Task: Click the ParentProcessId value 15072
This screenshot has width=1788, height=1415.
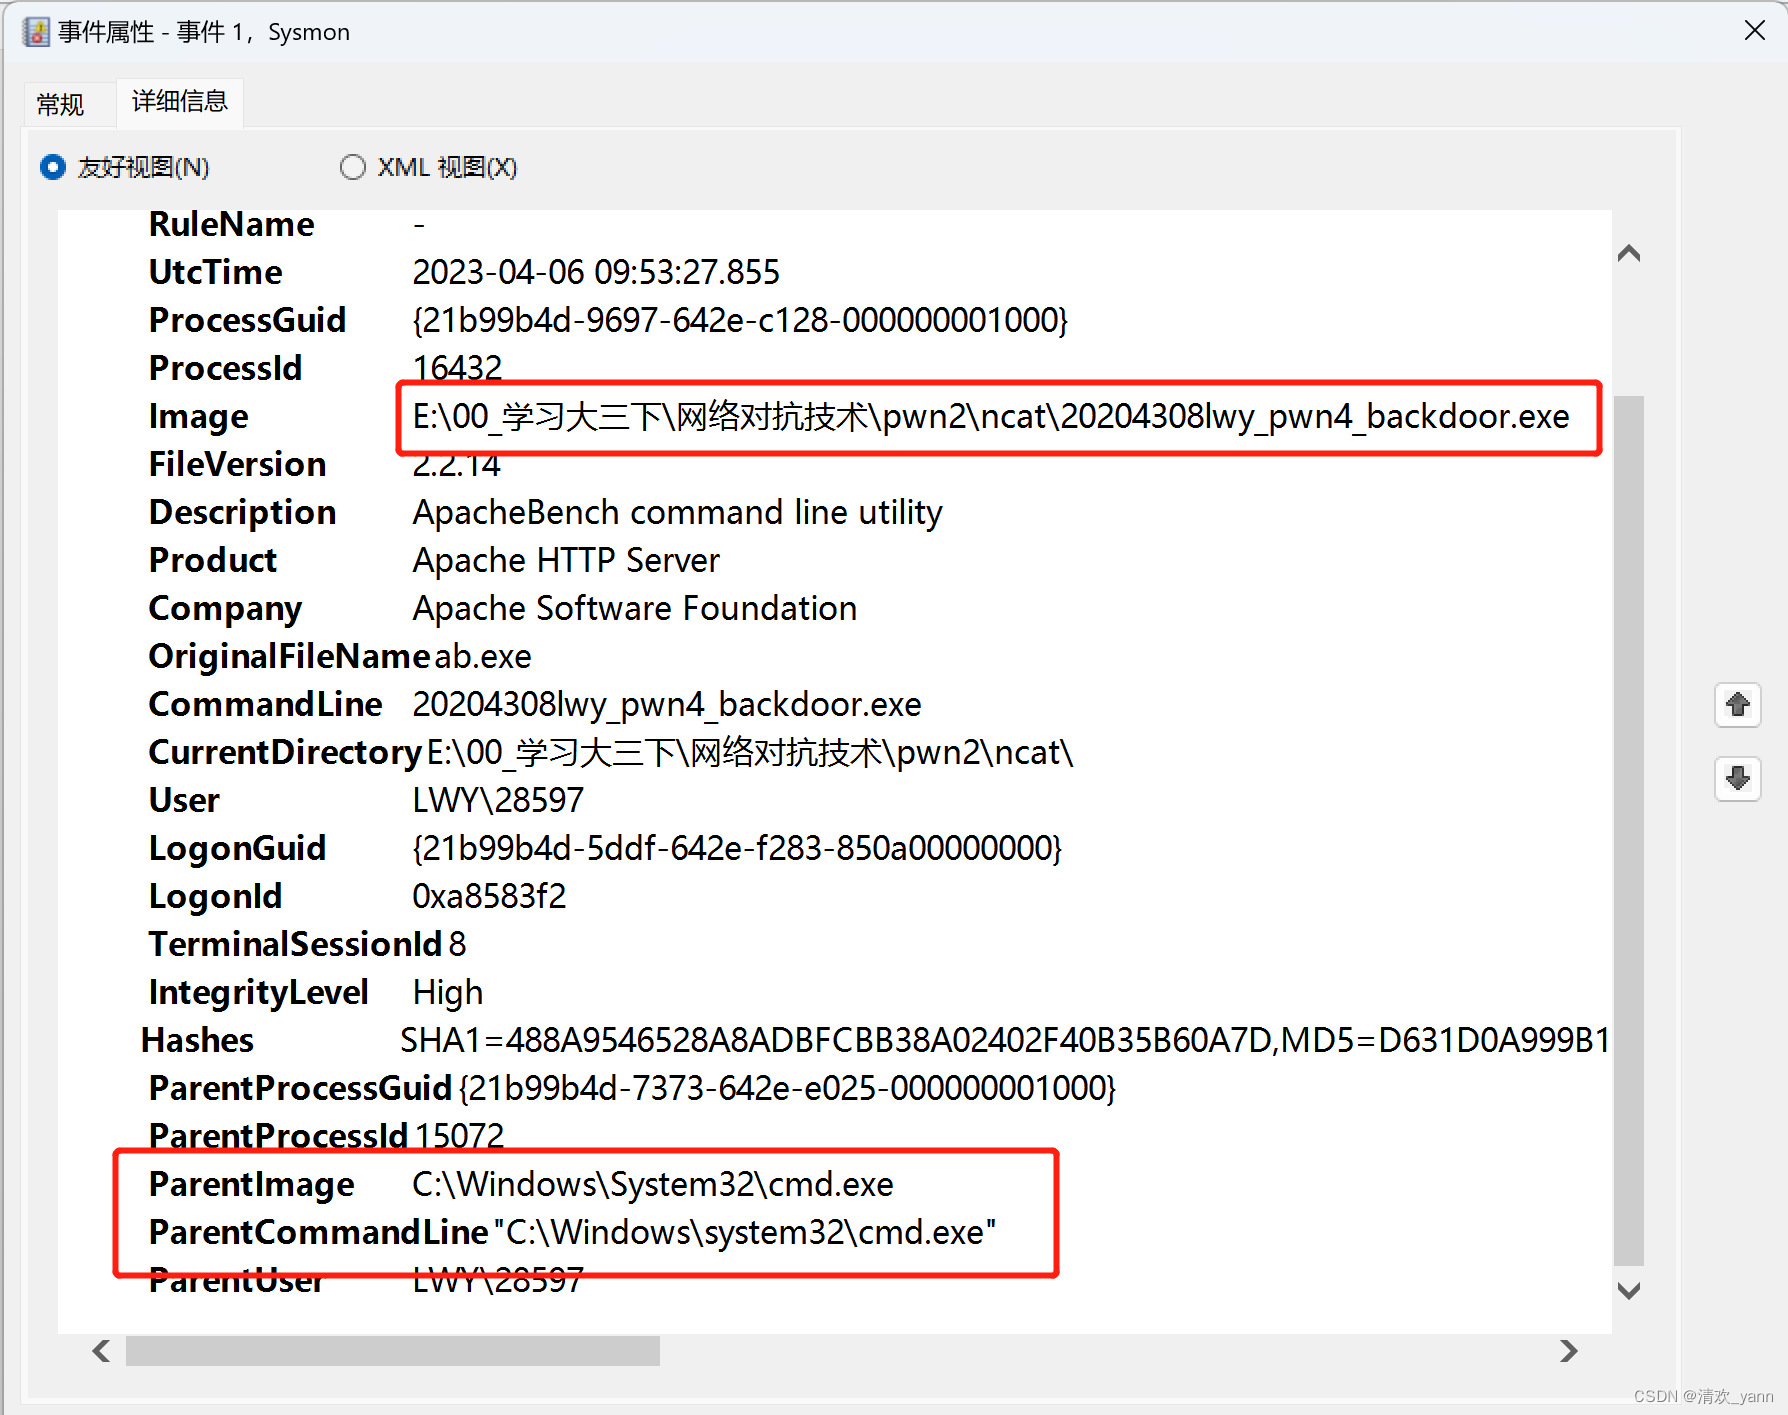Action: [459, 1136]
